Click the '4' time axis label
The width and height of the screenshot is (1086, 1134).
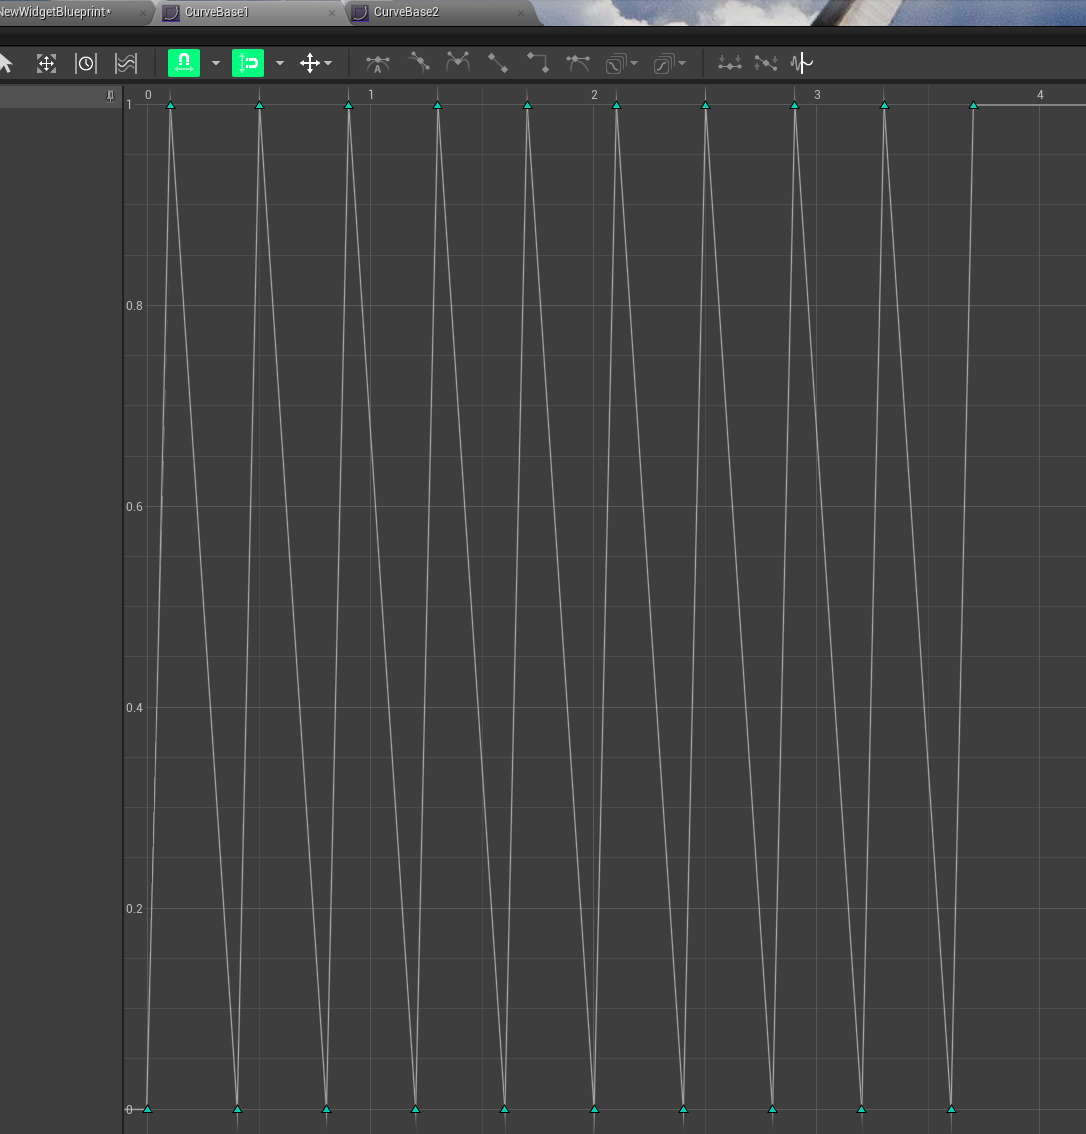coord(1040,95)
